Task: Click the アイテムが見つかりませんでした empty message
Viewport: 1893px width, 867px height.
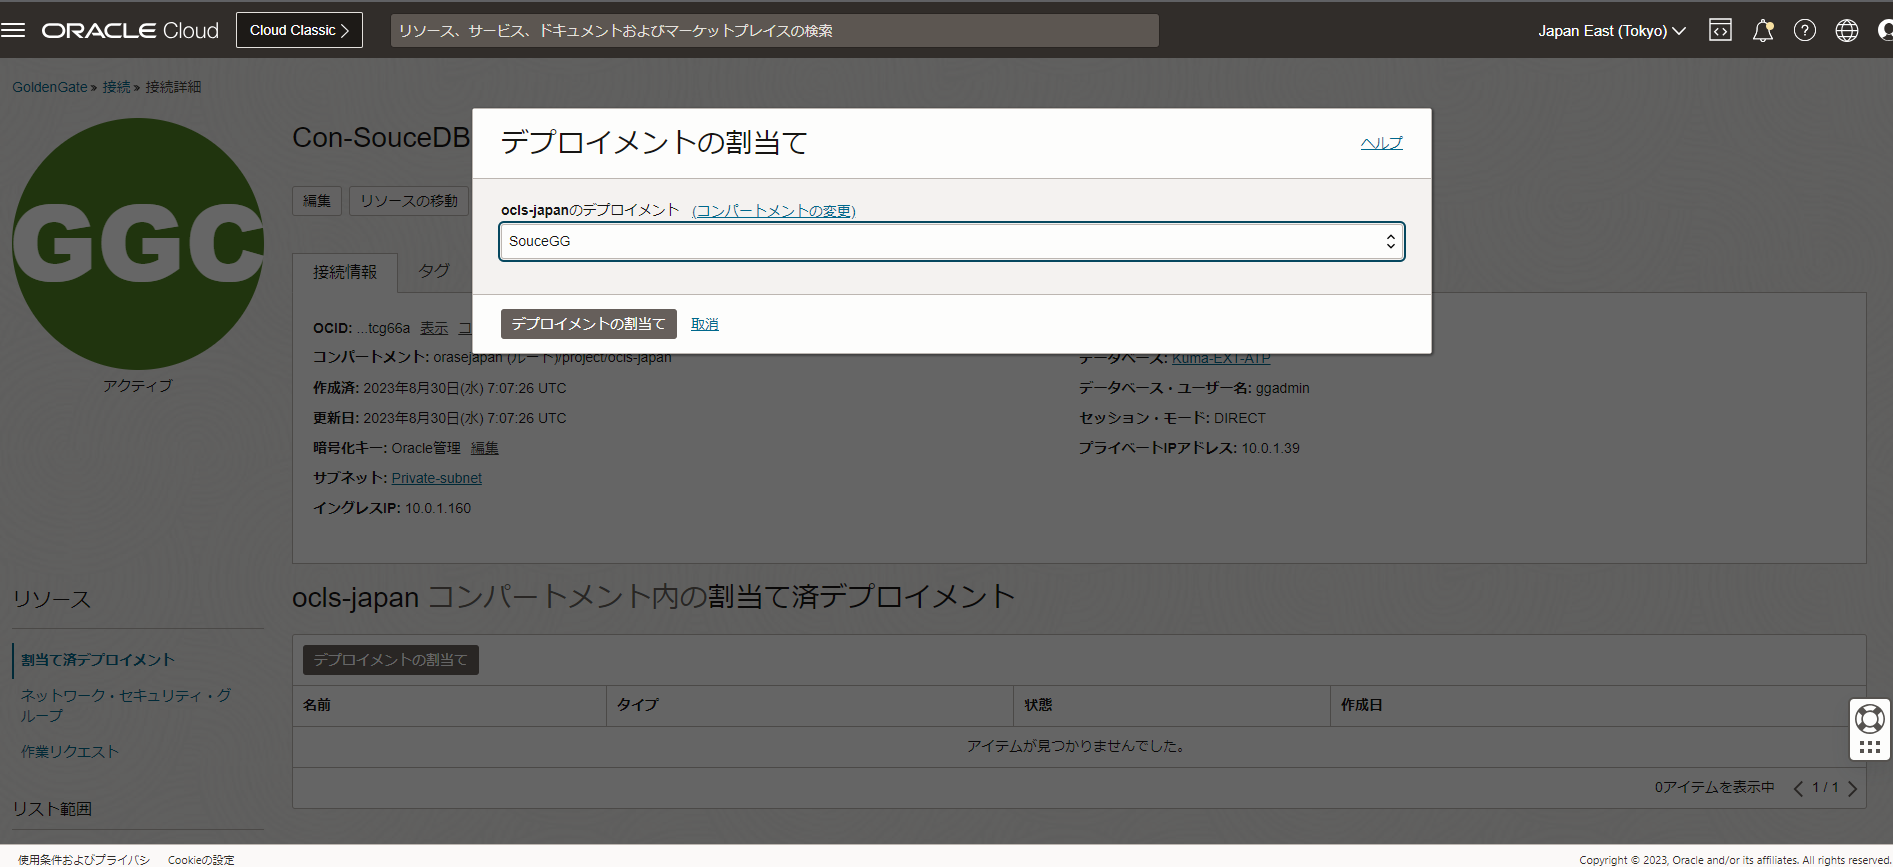Action: tap(1079, 746)
